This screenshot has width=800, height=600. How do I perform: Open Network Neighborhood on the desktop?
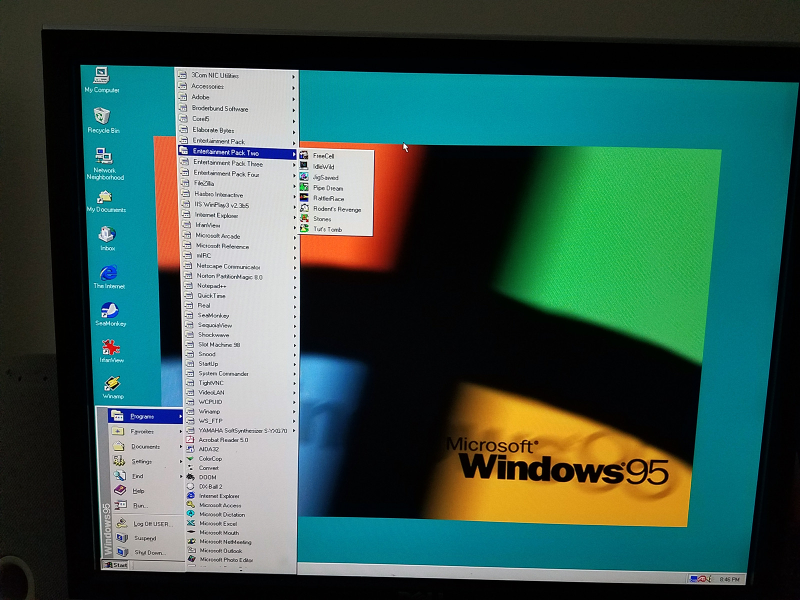[105, 164]
